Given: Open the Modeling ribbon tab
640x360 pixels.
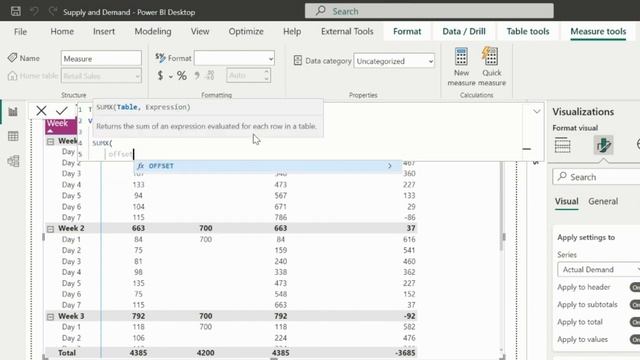Looking at the screenshot, I should pos(153,31).
